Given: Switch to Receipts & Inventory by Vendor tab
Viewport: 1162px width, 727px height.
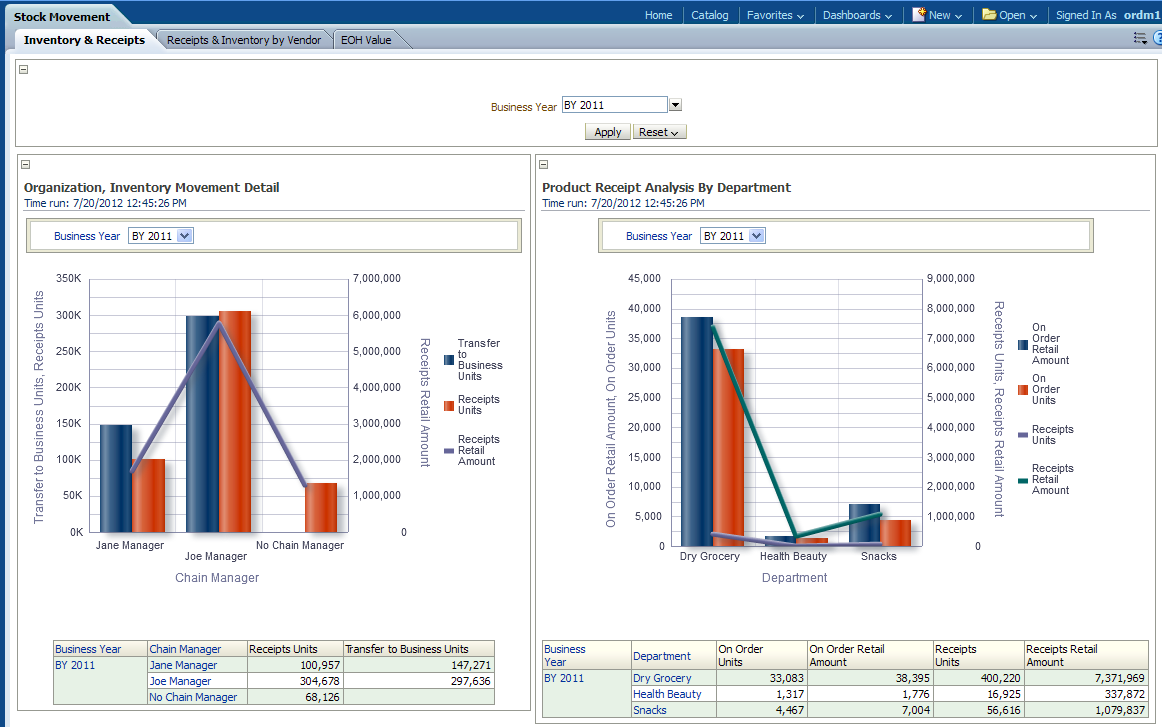Looking at the screenshot, I should [244, 40].
